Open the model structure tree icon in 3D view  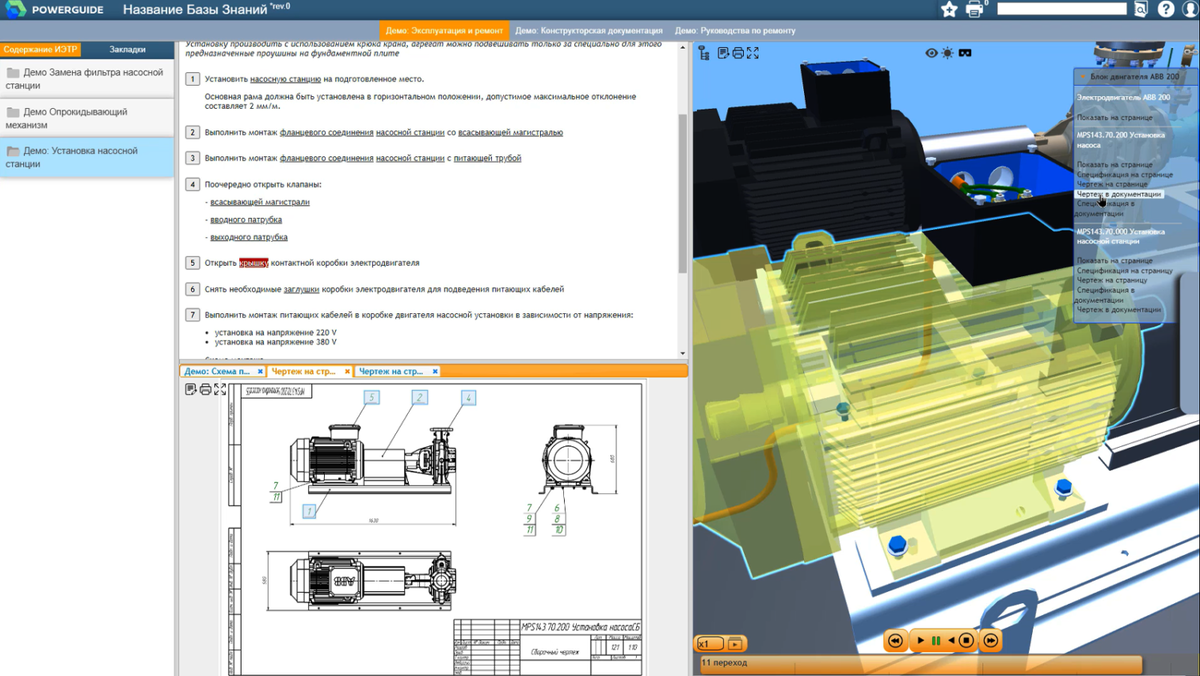(x=704, y=53)
